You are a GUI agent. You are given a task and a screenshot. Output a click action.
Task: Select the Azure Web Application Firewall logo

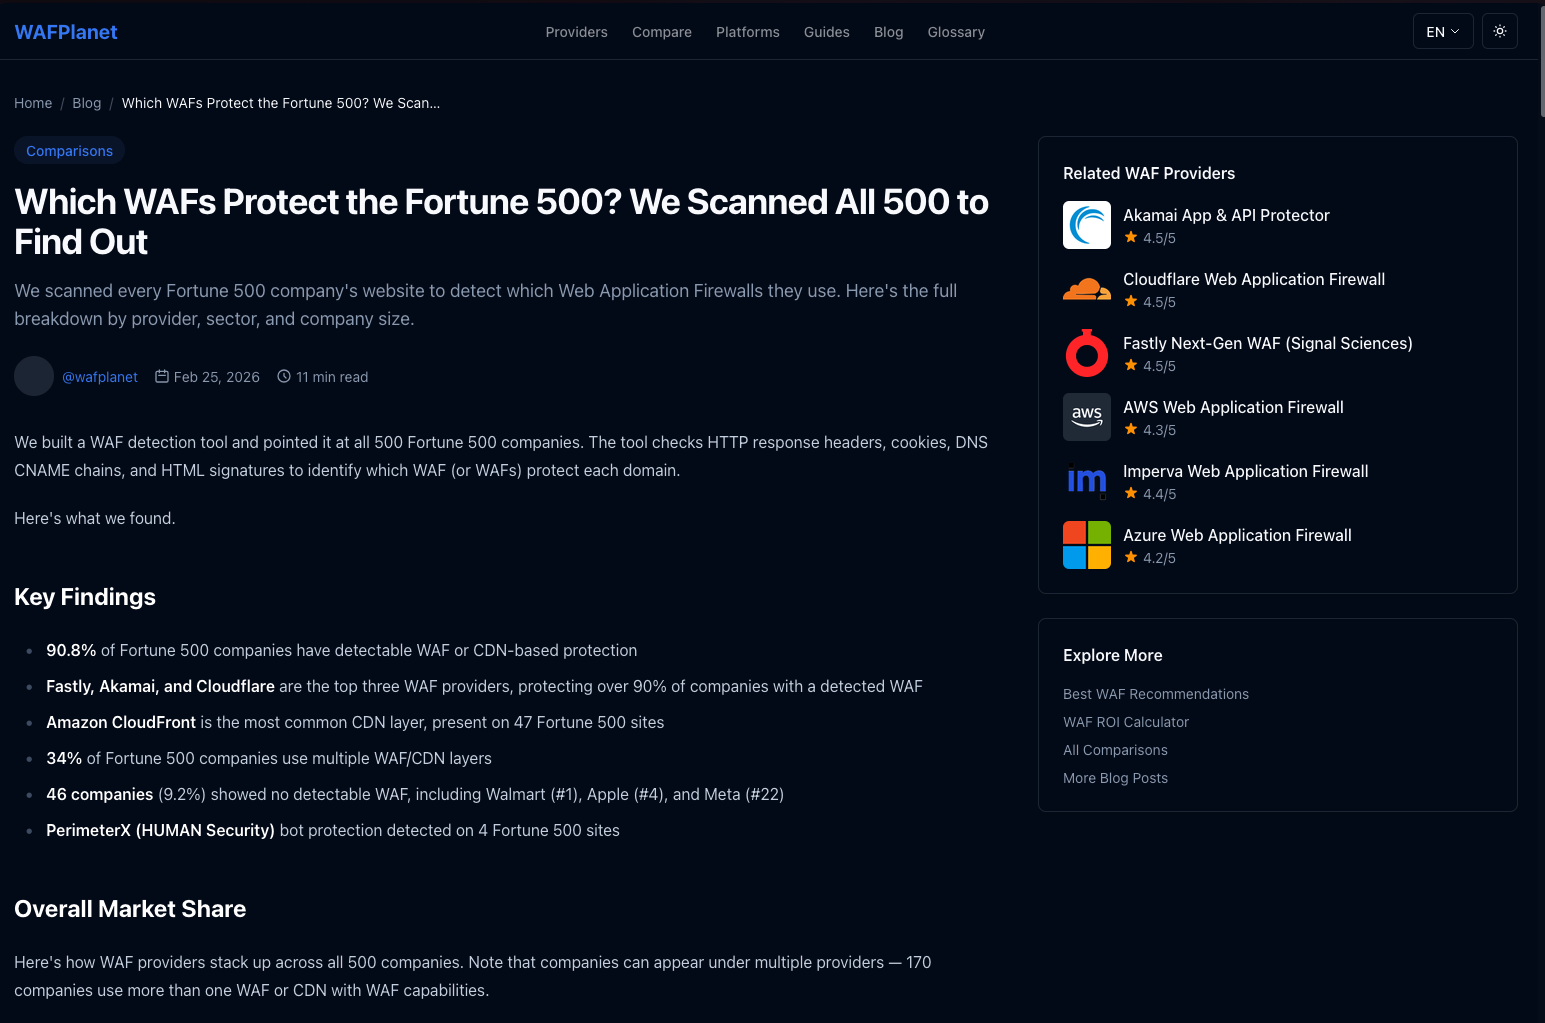[x=1087, y=545]
